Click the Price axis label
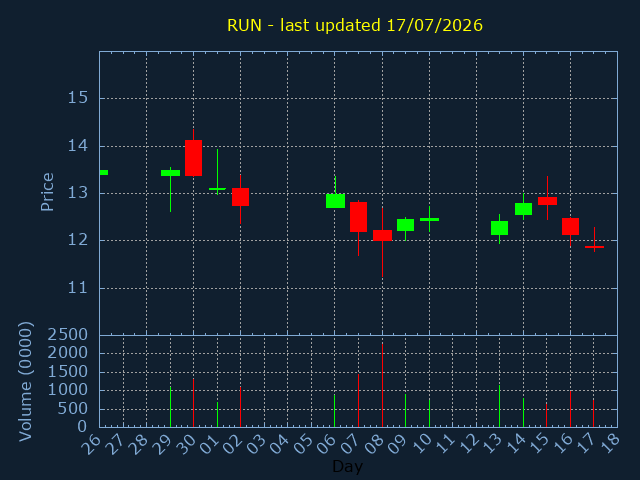Image resolution: width=640 pixels, height=480 pixels. tap(47, 192)
